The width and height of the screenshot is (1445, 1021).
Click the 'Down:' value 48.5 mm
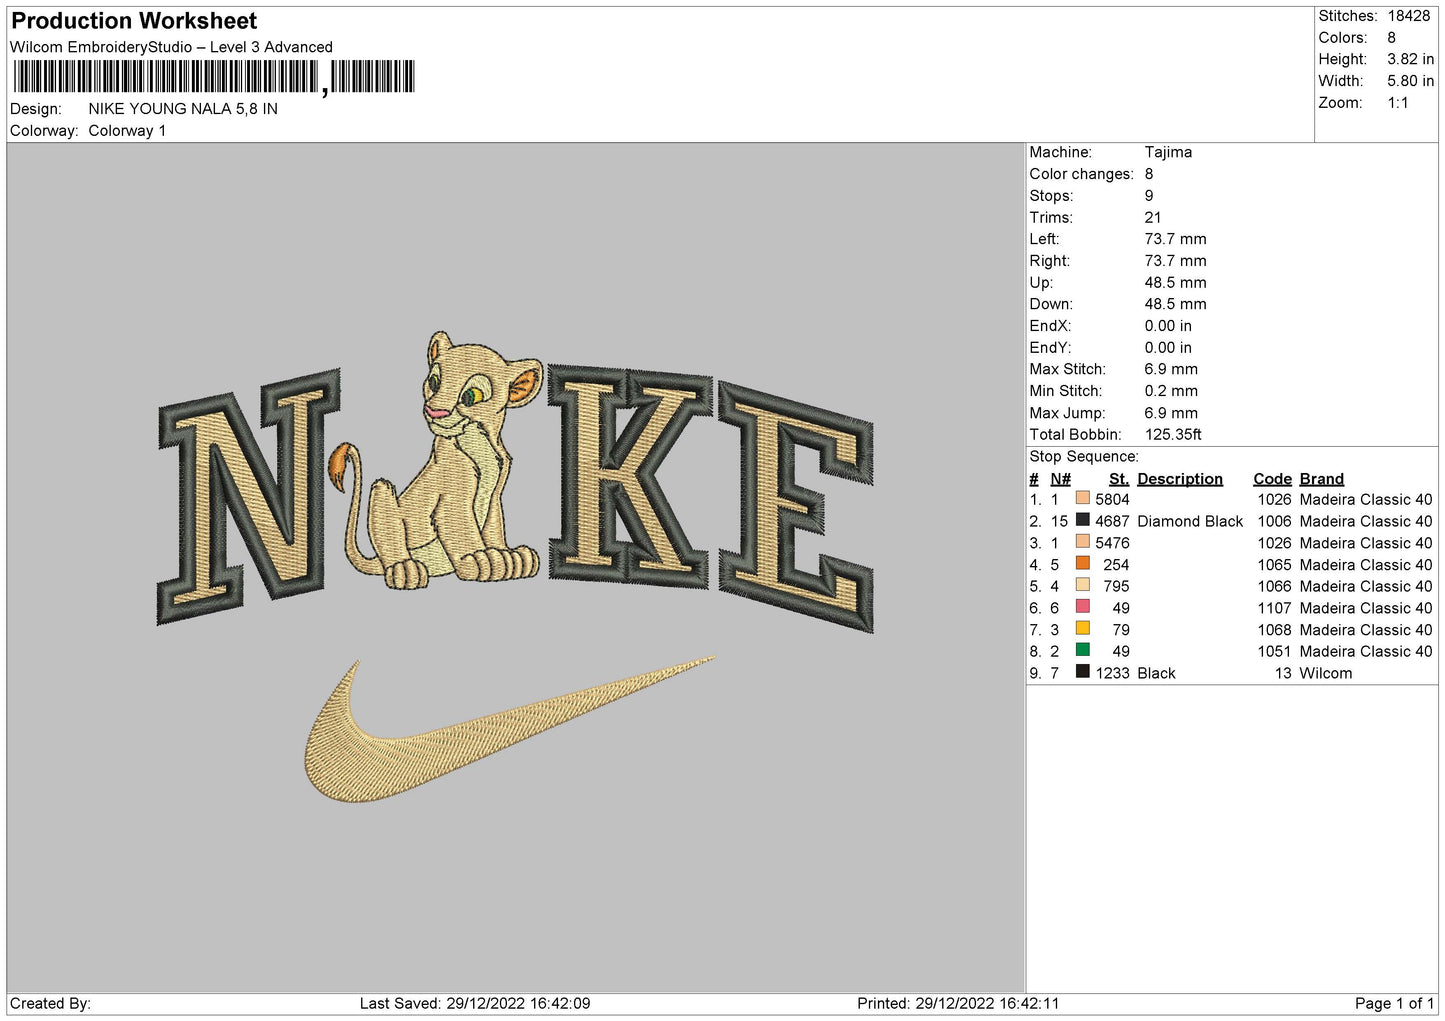[x=1175, y=304]
